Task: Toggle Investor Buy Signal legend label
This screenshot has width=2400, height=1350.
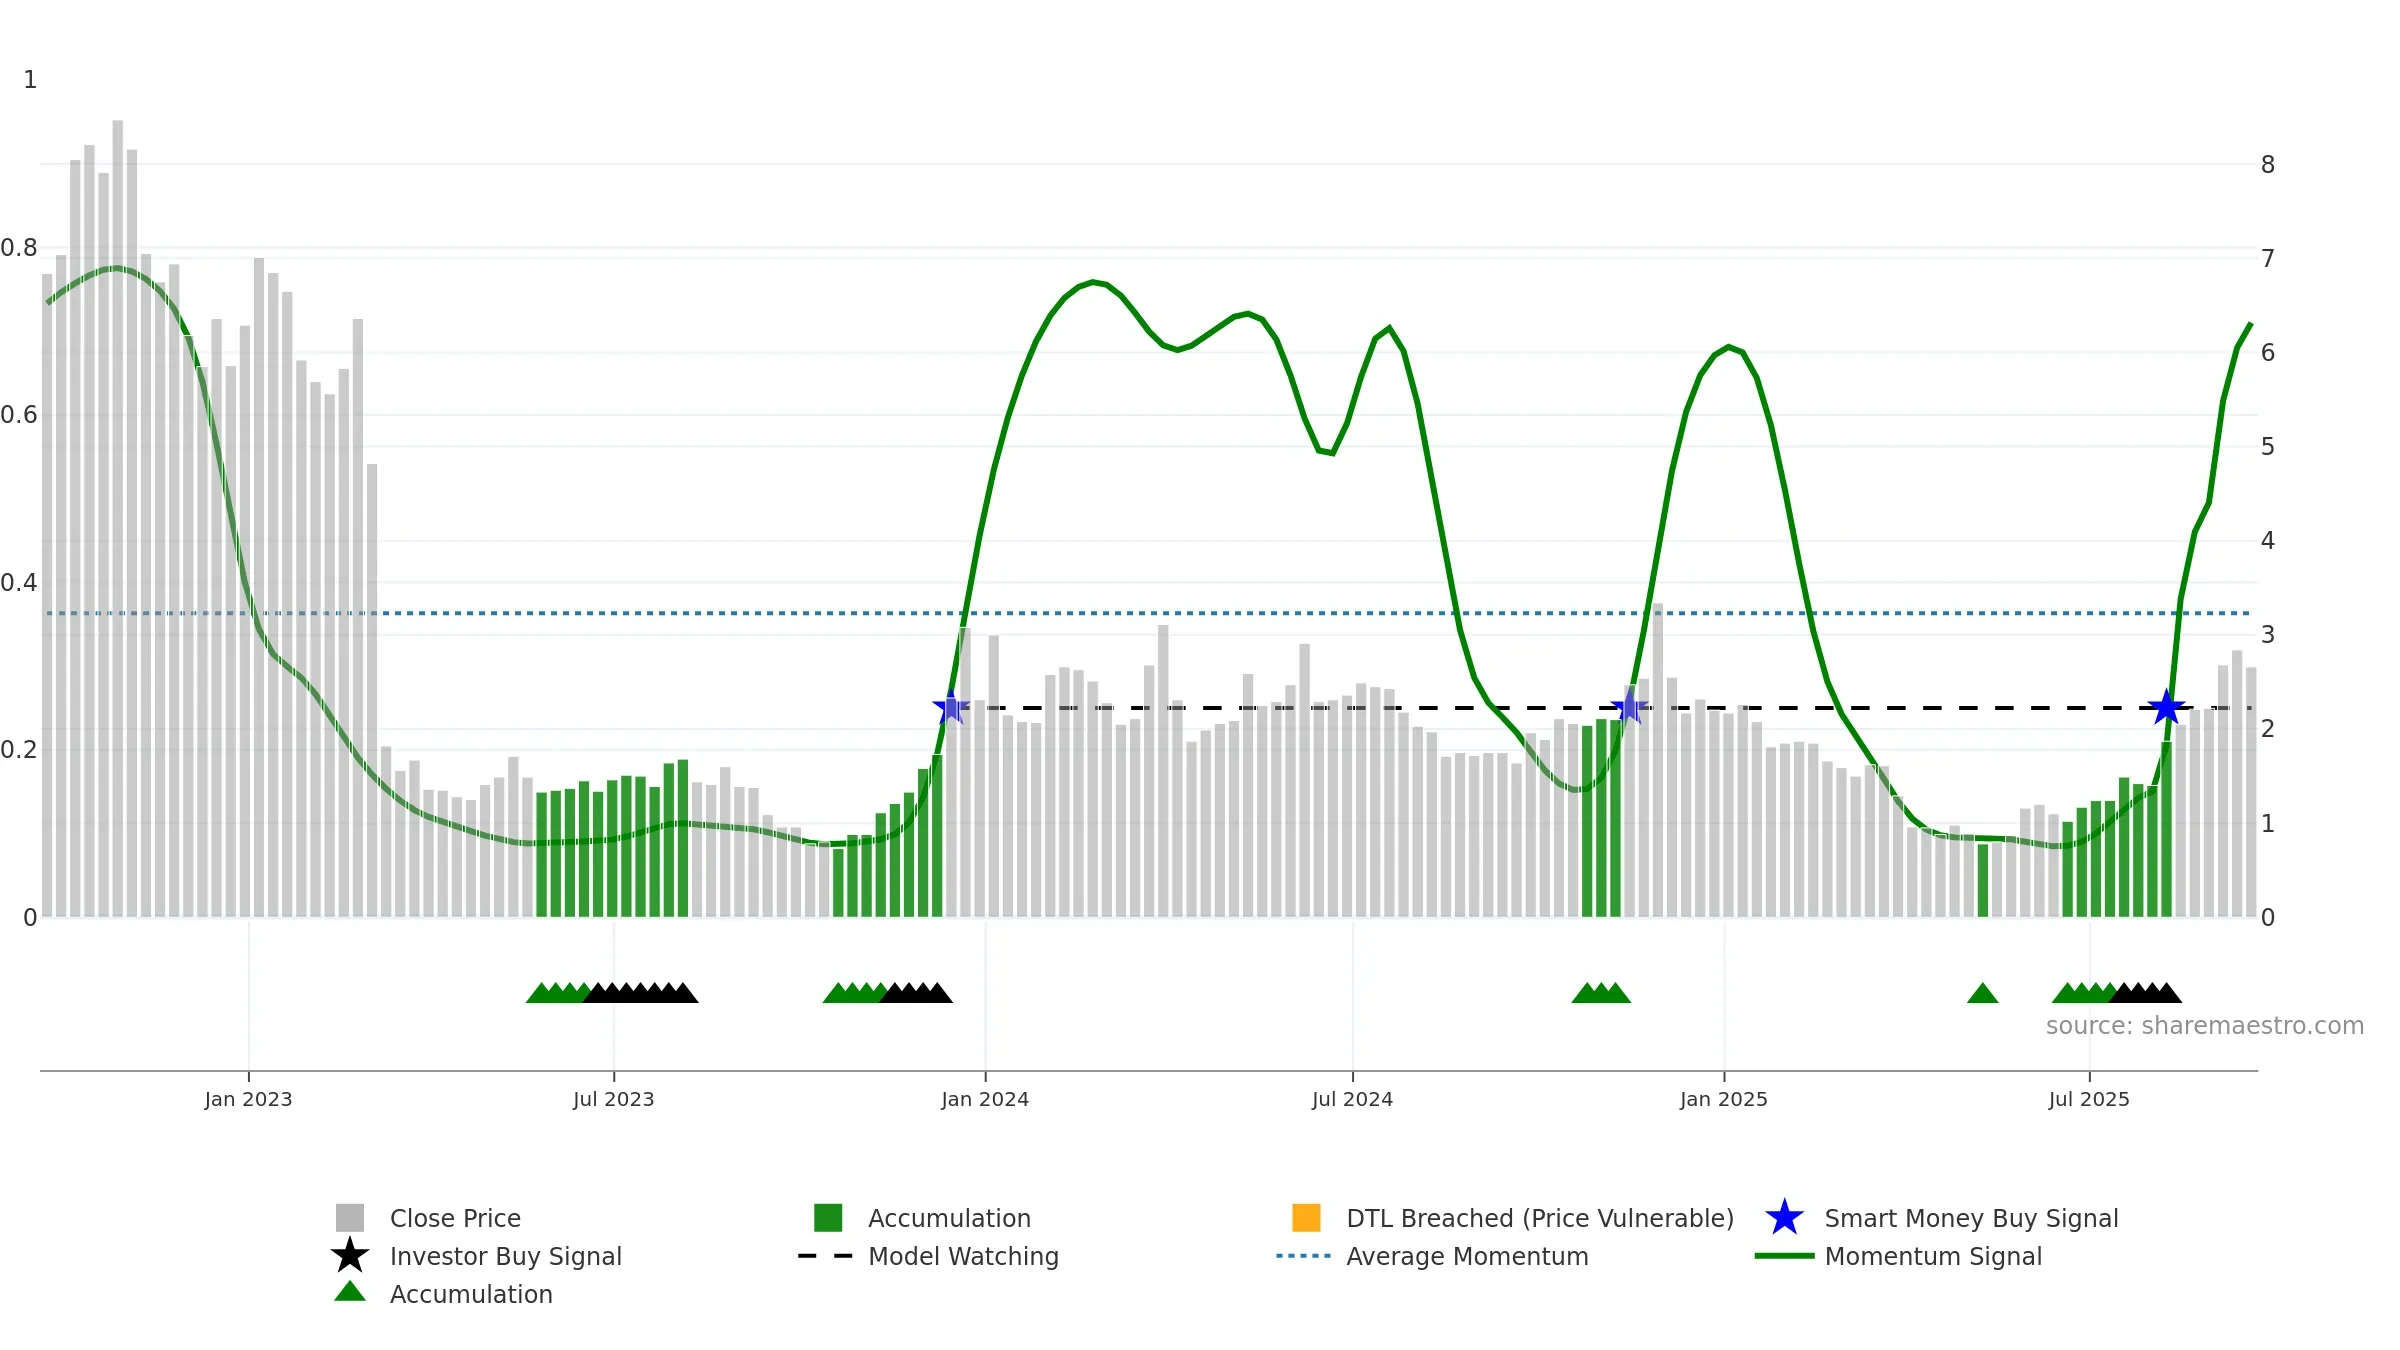Action: [505, 1256]
